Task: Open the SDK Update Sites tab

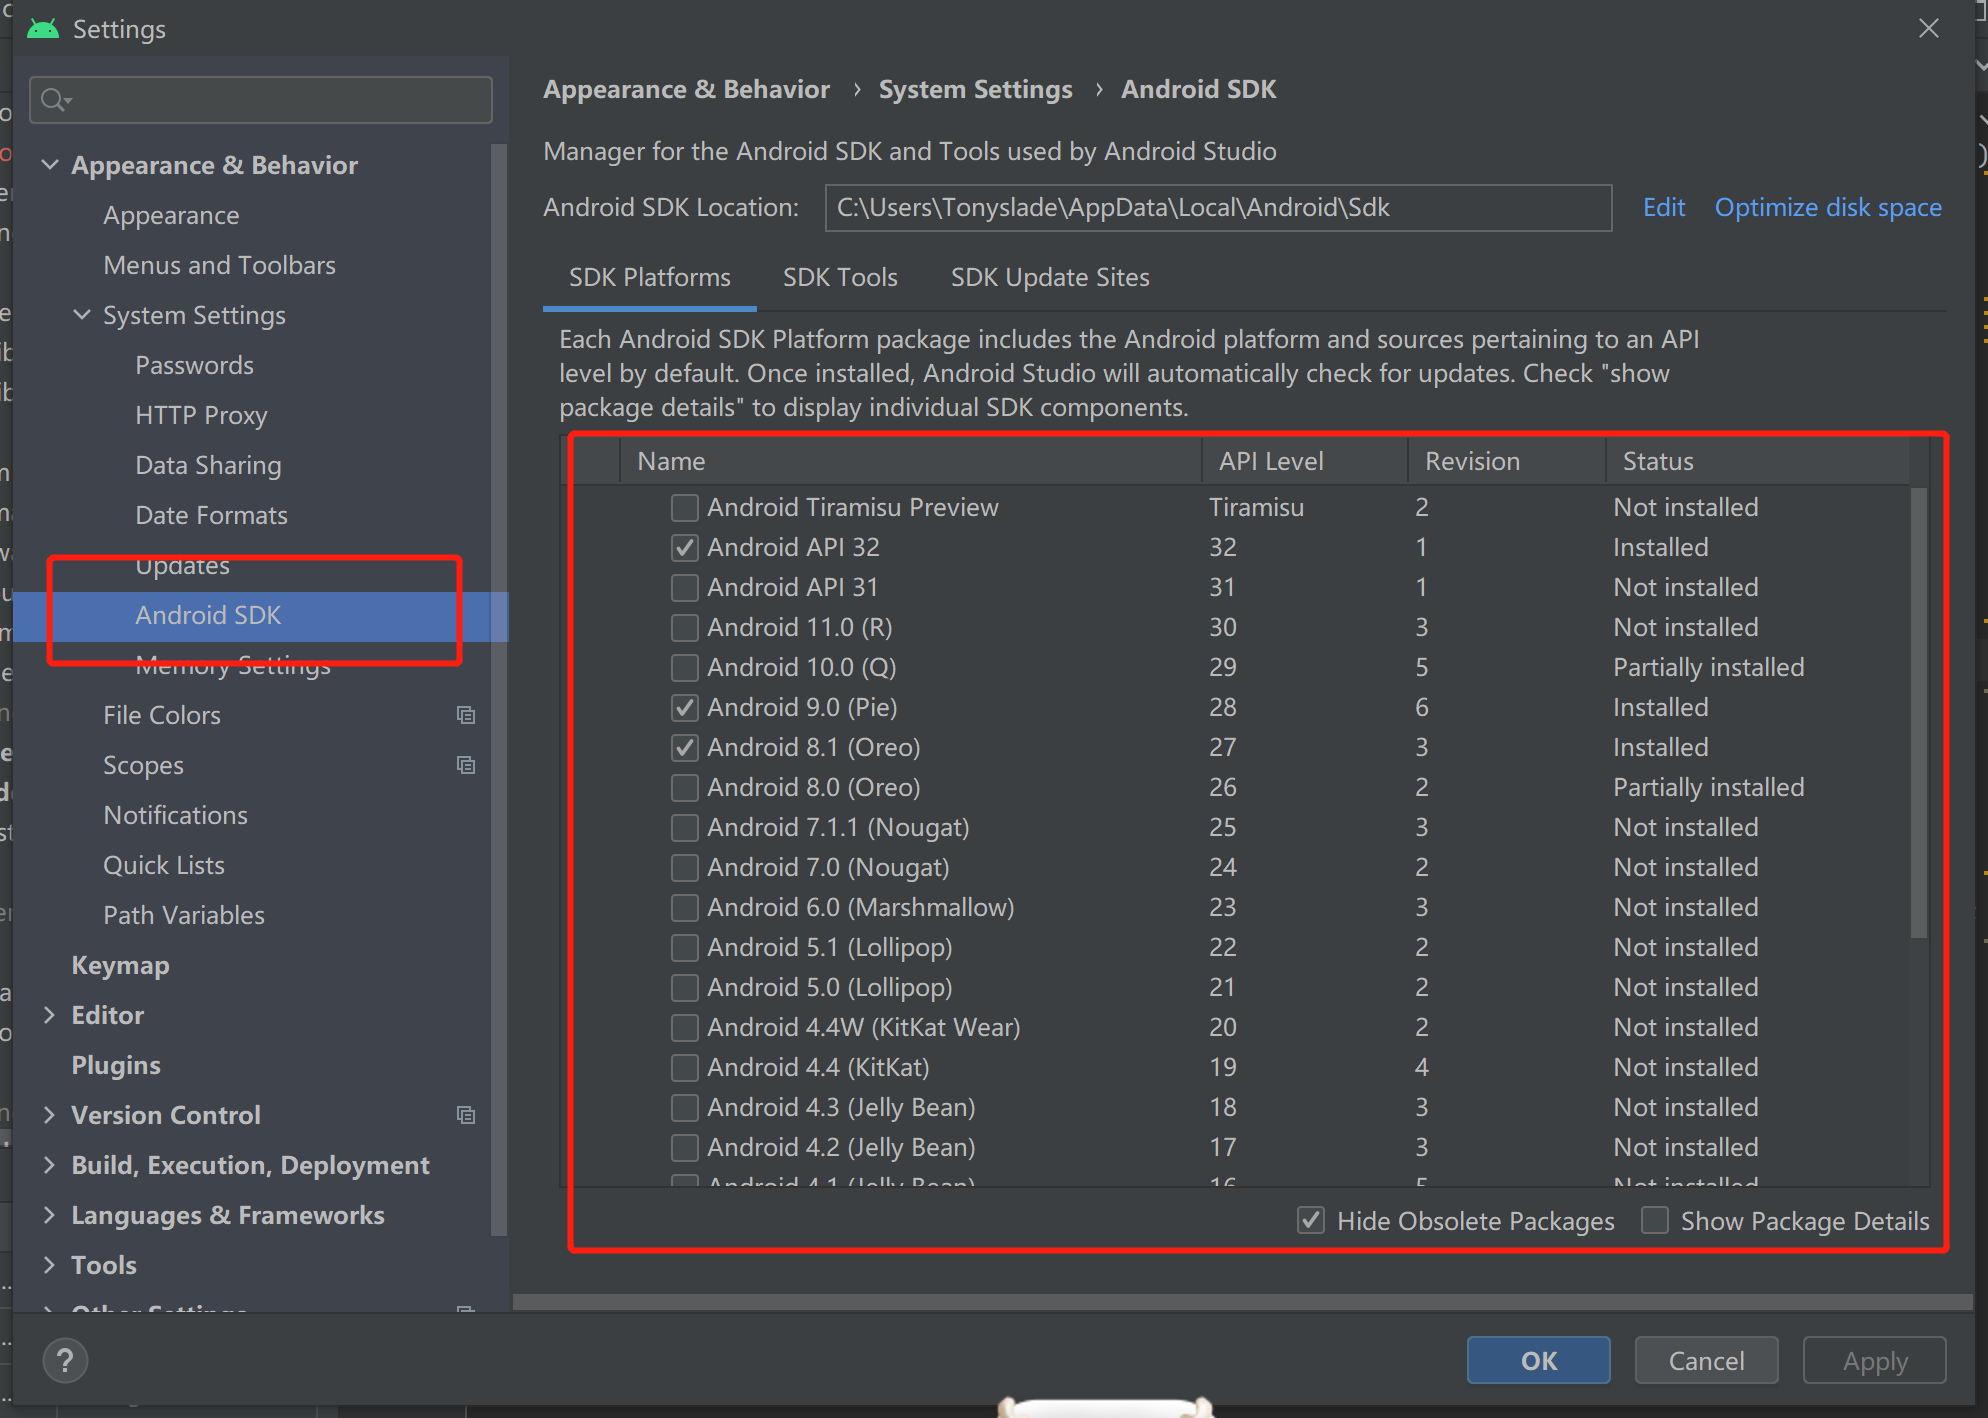Action: click(1050, 277)
